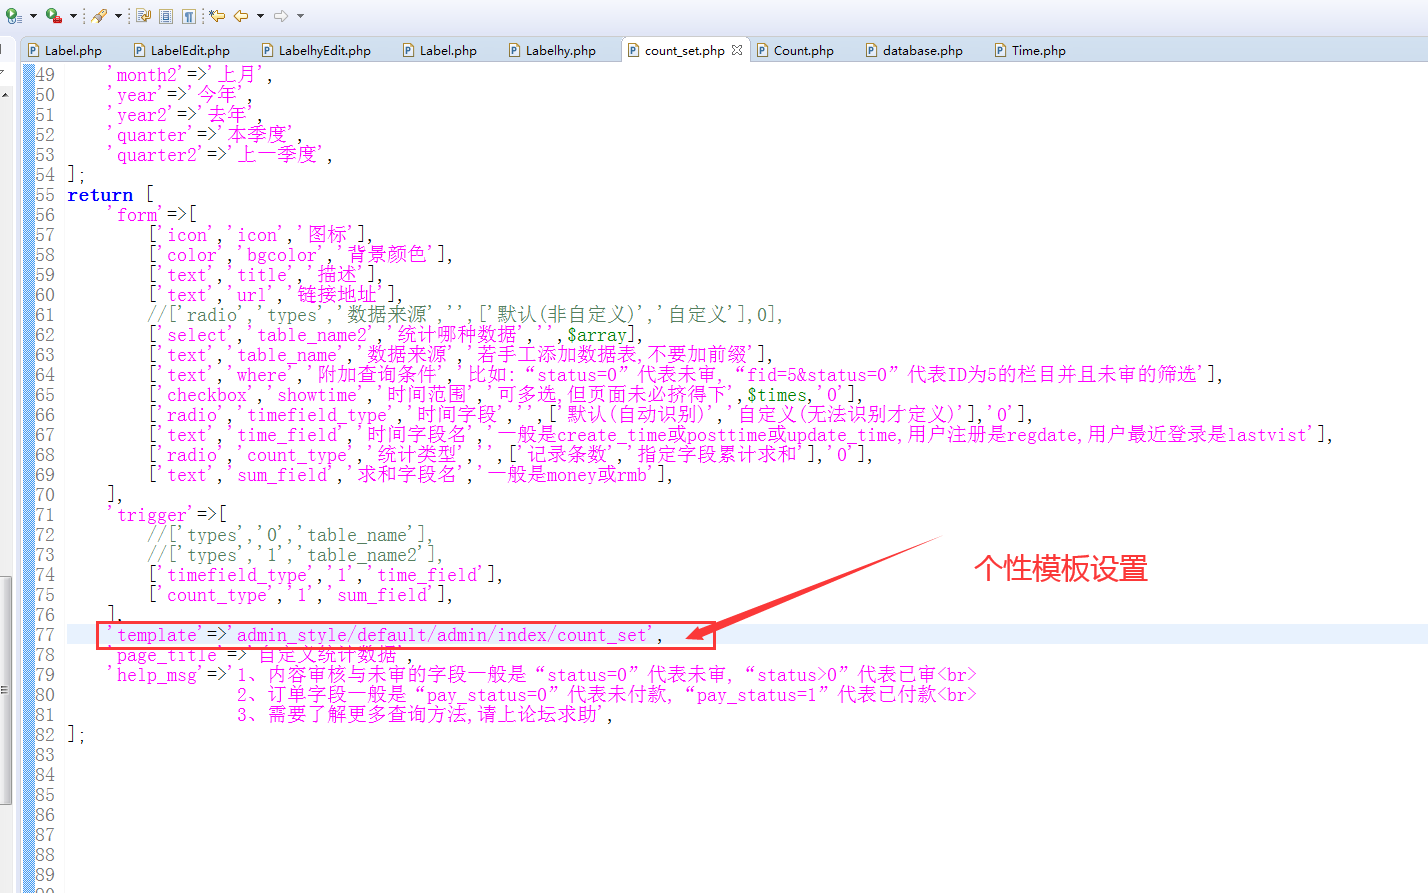Toggle word wrap toolbar icon
The width and height of the screenshot is (1428, 893).
[143, 16]
